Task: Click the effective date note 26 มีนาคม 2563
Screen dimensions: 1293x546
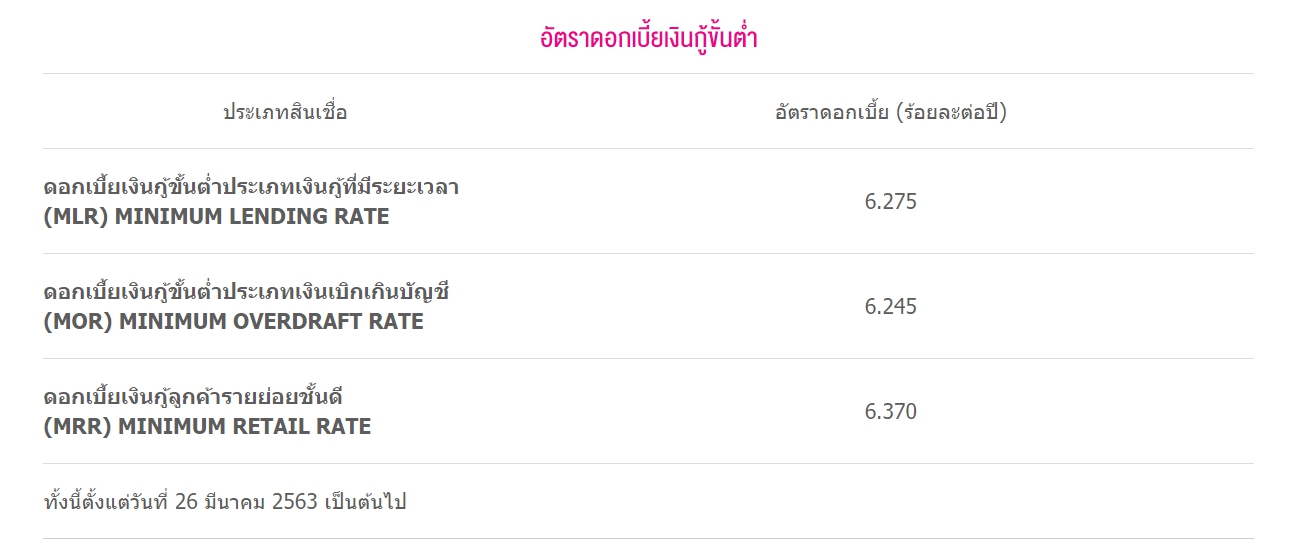Action: point(246,502)
